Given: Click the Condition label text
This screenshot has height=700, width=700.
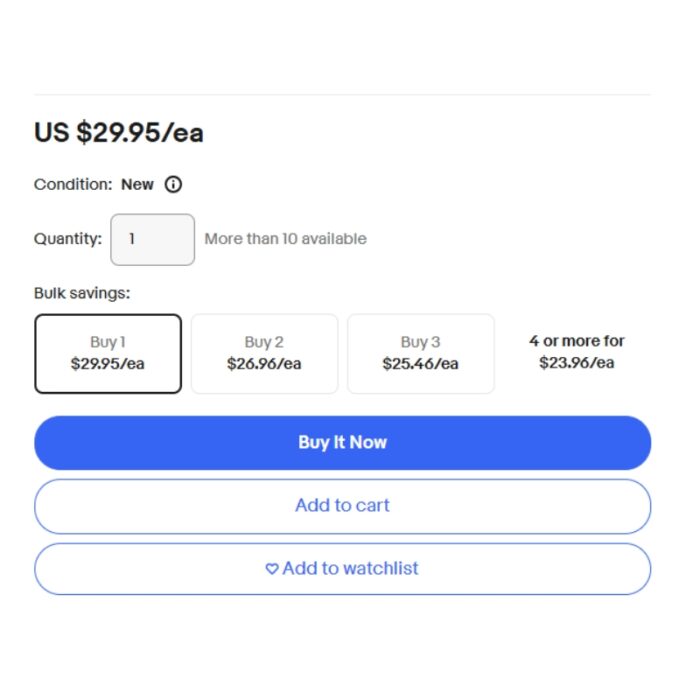Looking at the screenshot, I should click(x=73, y=185).
